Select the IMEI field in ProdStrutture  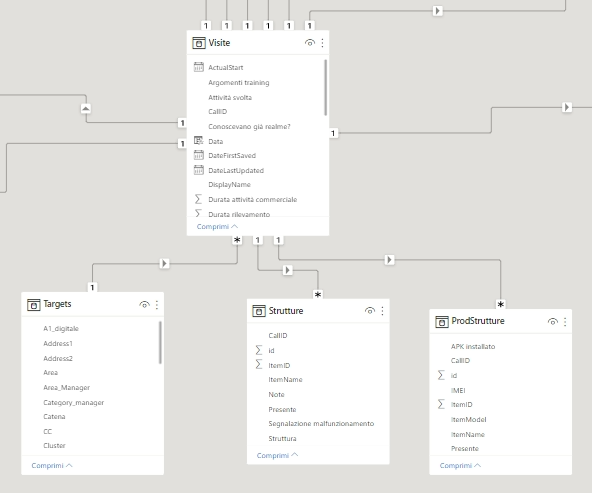click(458, 390)
